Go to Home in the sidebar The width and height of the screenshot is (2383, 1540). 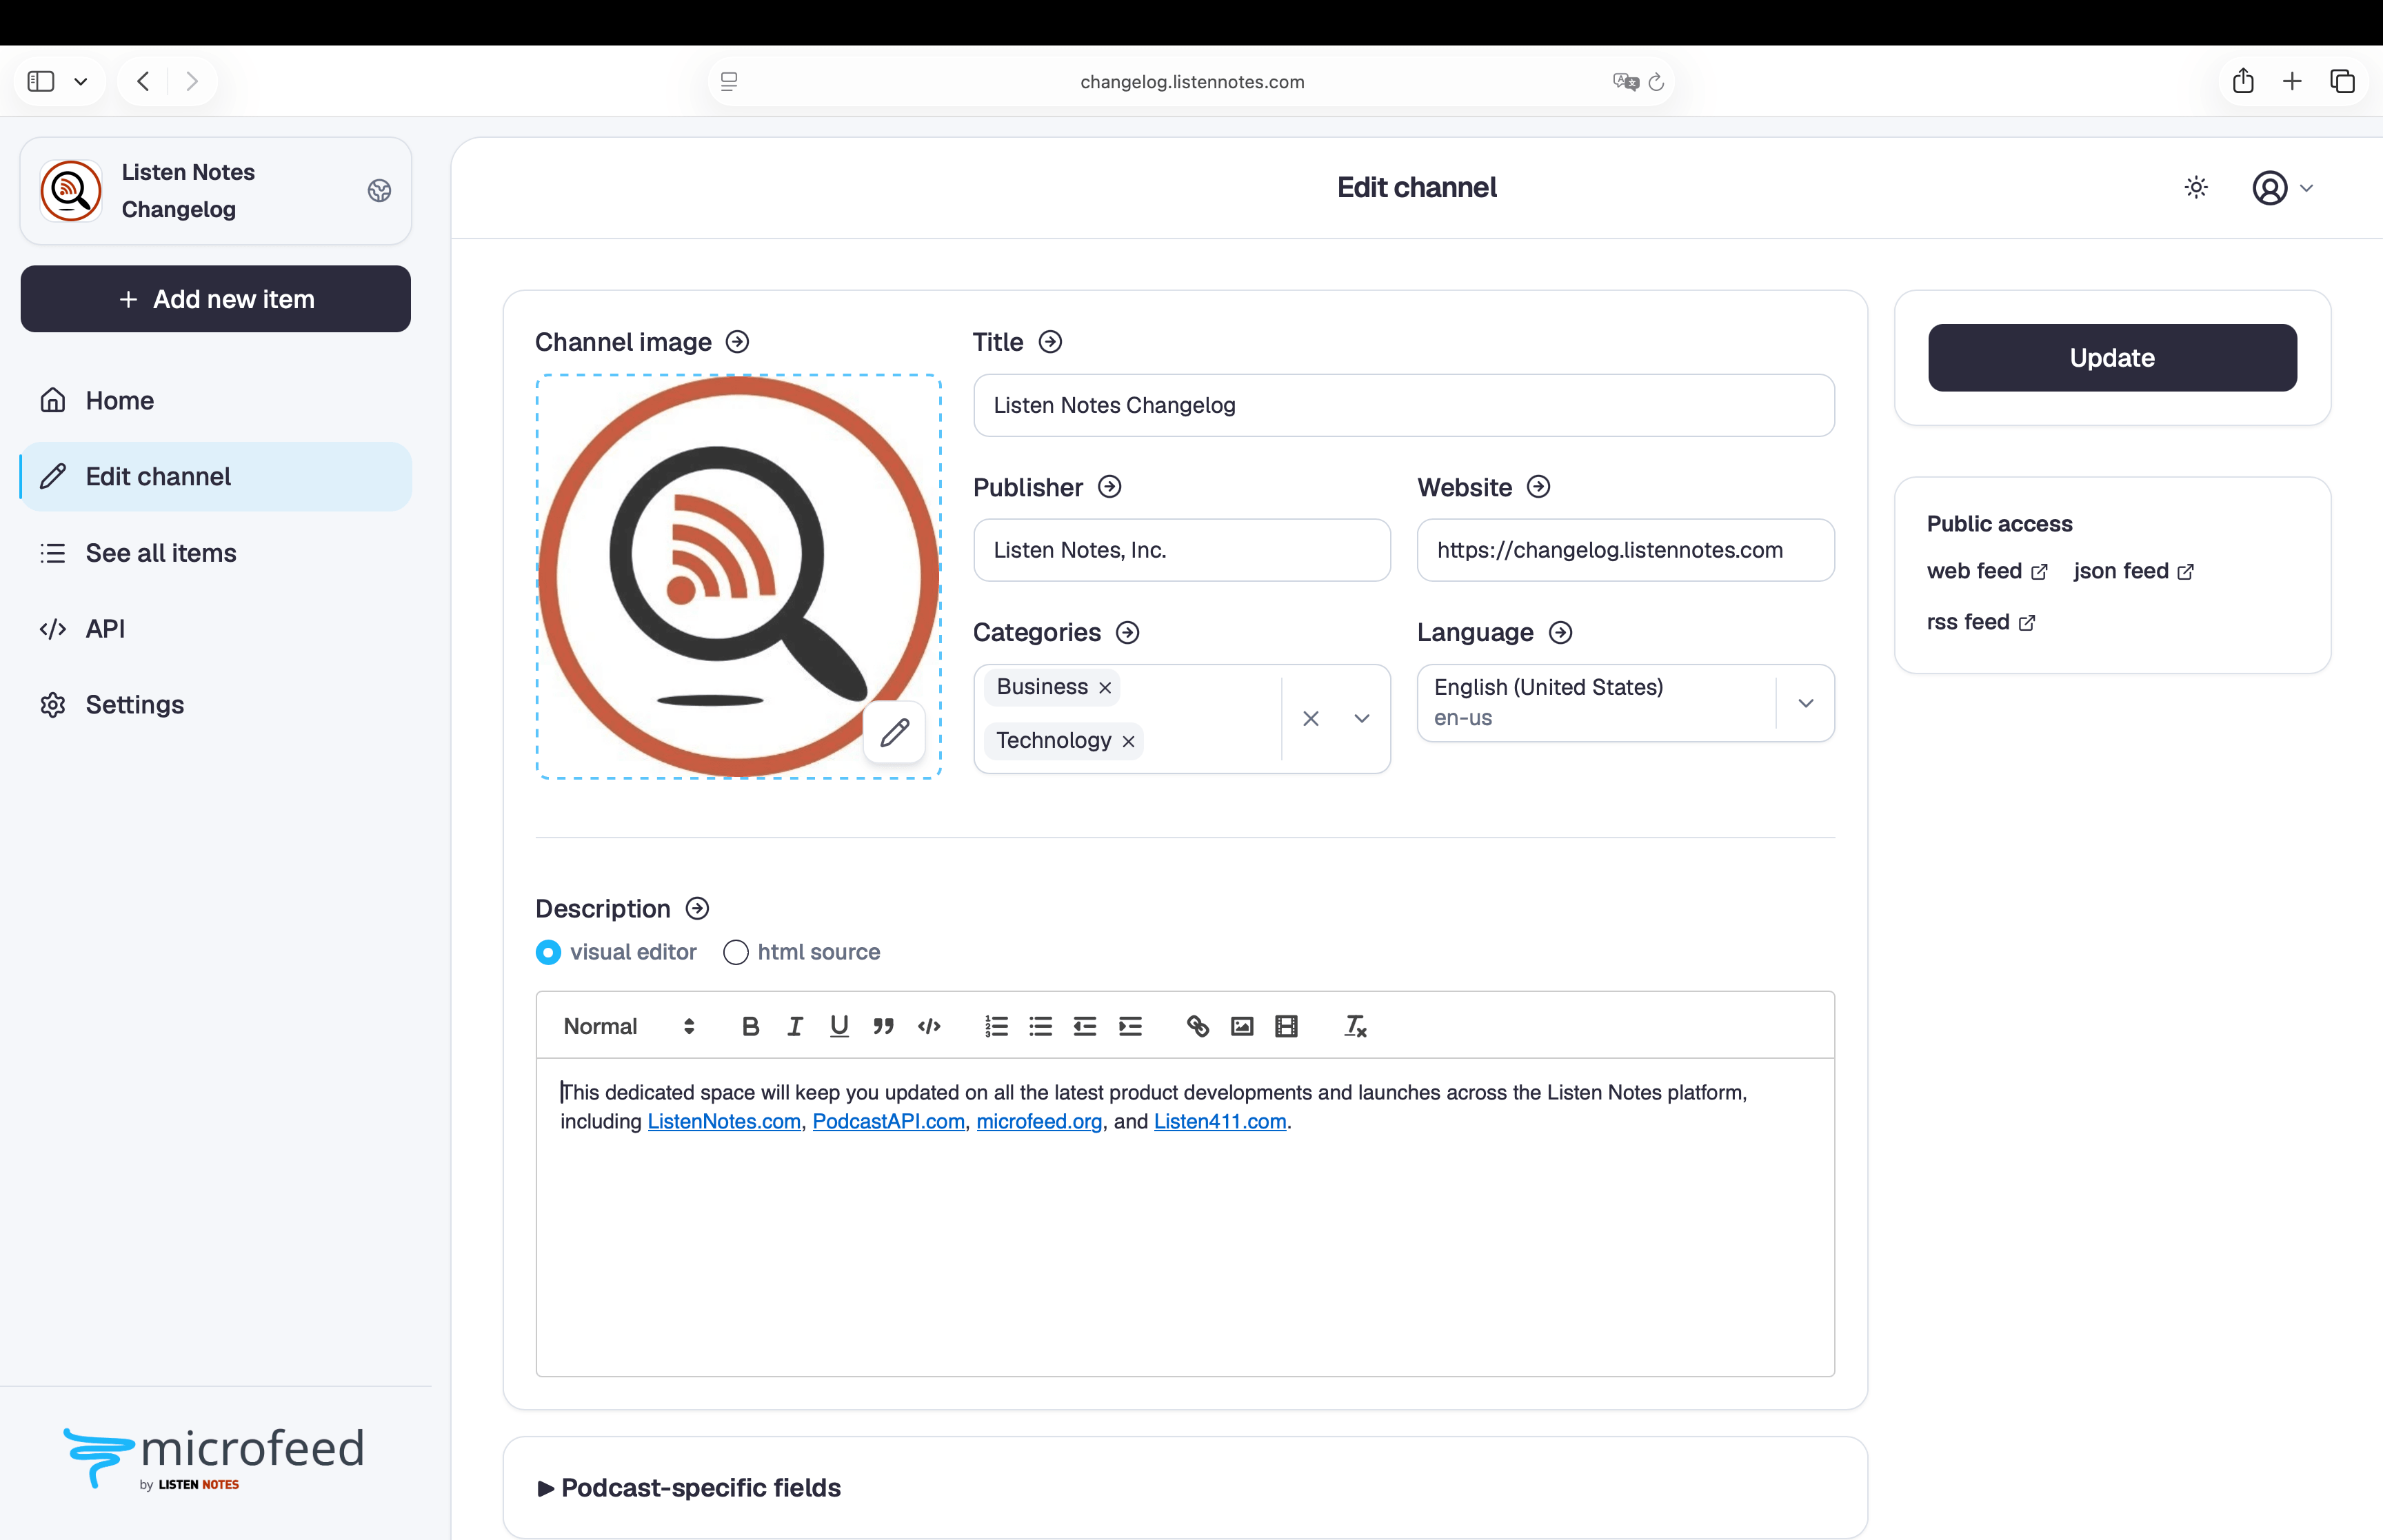point(216,400)
